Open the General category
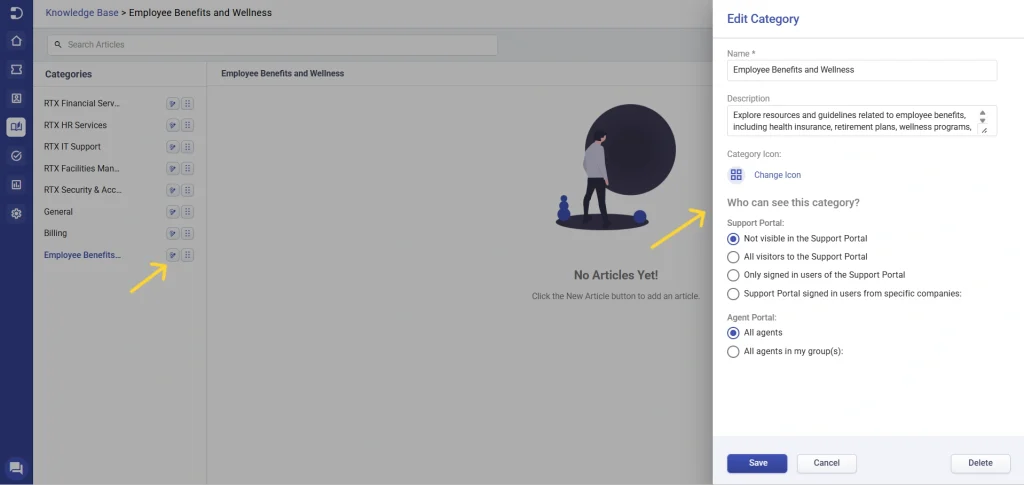Screen dimensions: 1024x485 [58, 211]
